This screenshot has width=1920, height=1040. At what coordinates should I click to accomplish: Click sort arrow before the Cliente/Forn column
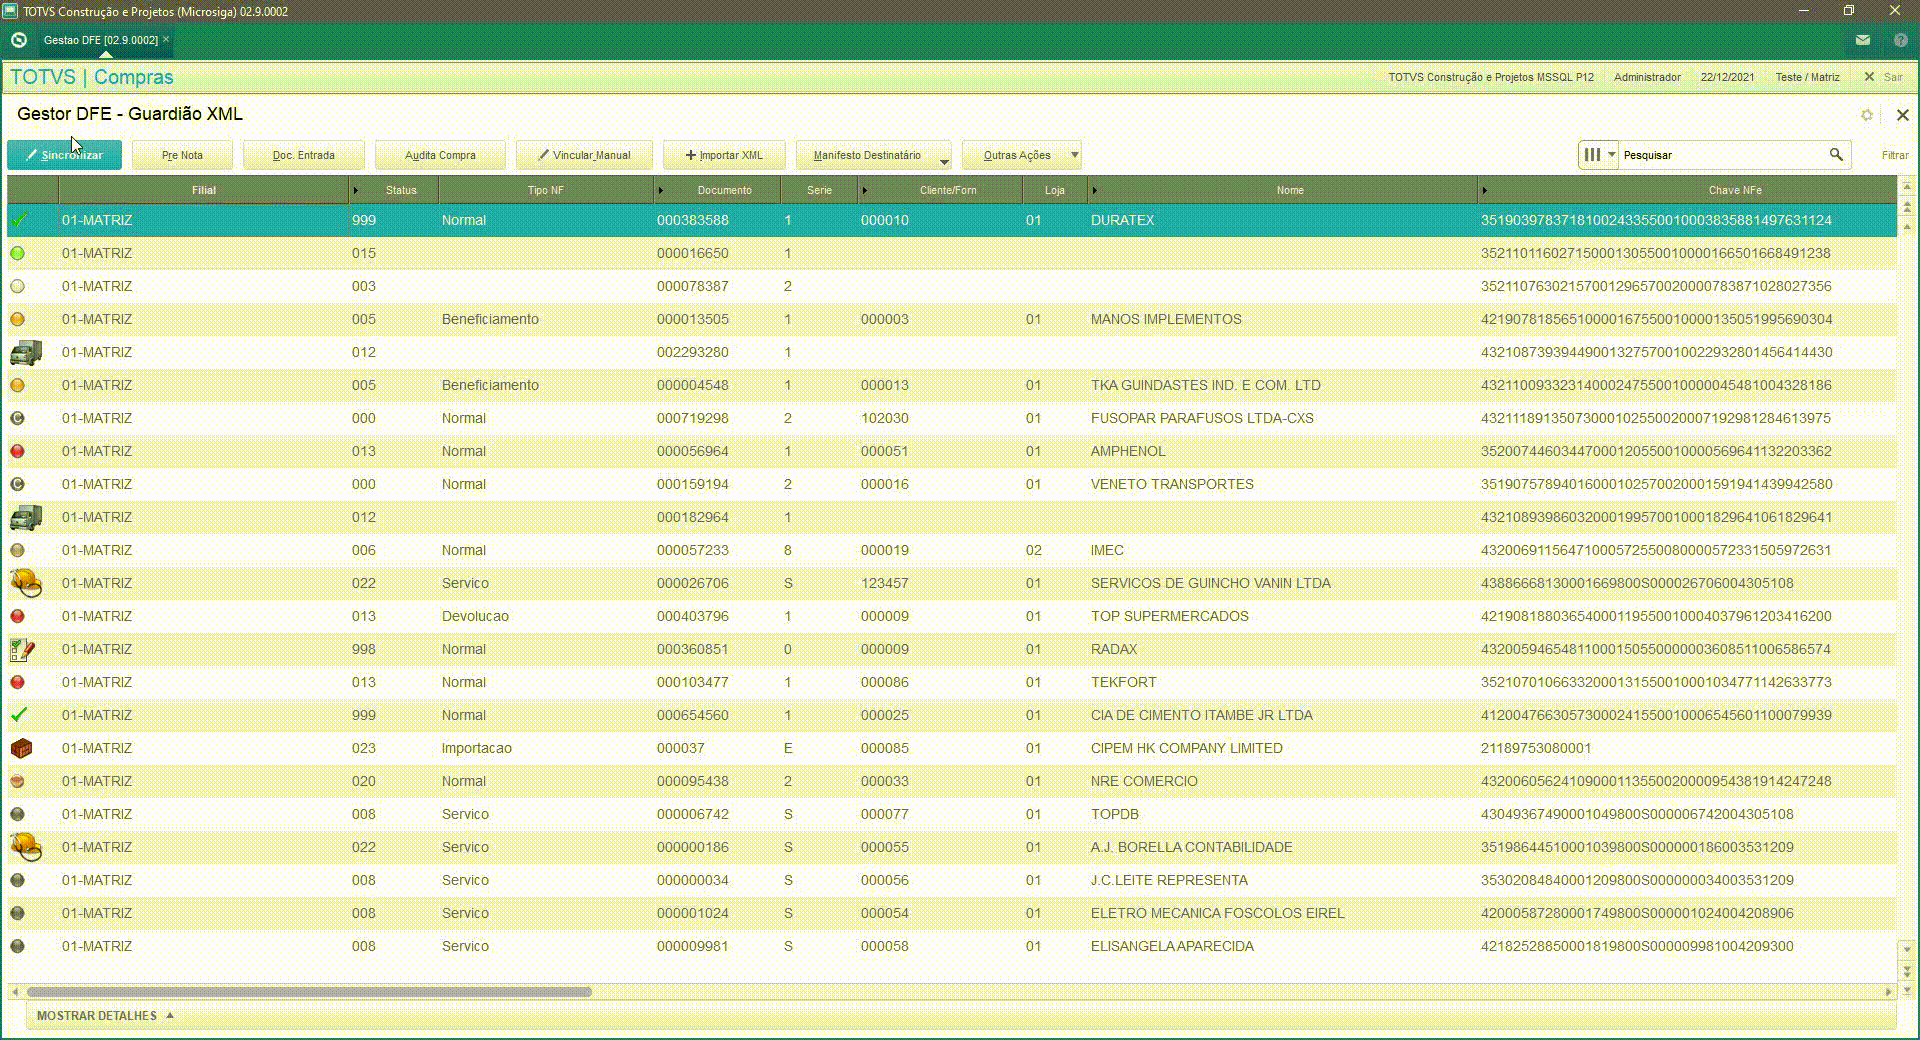click(865, 190)
